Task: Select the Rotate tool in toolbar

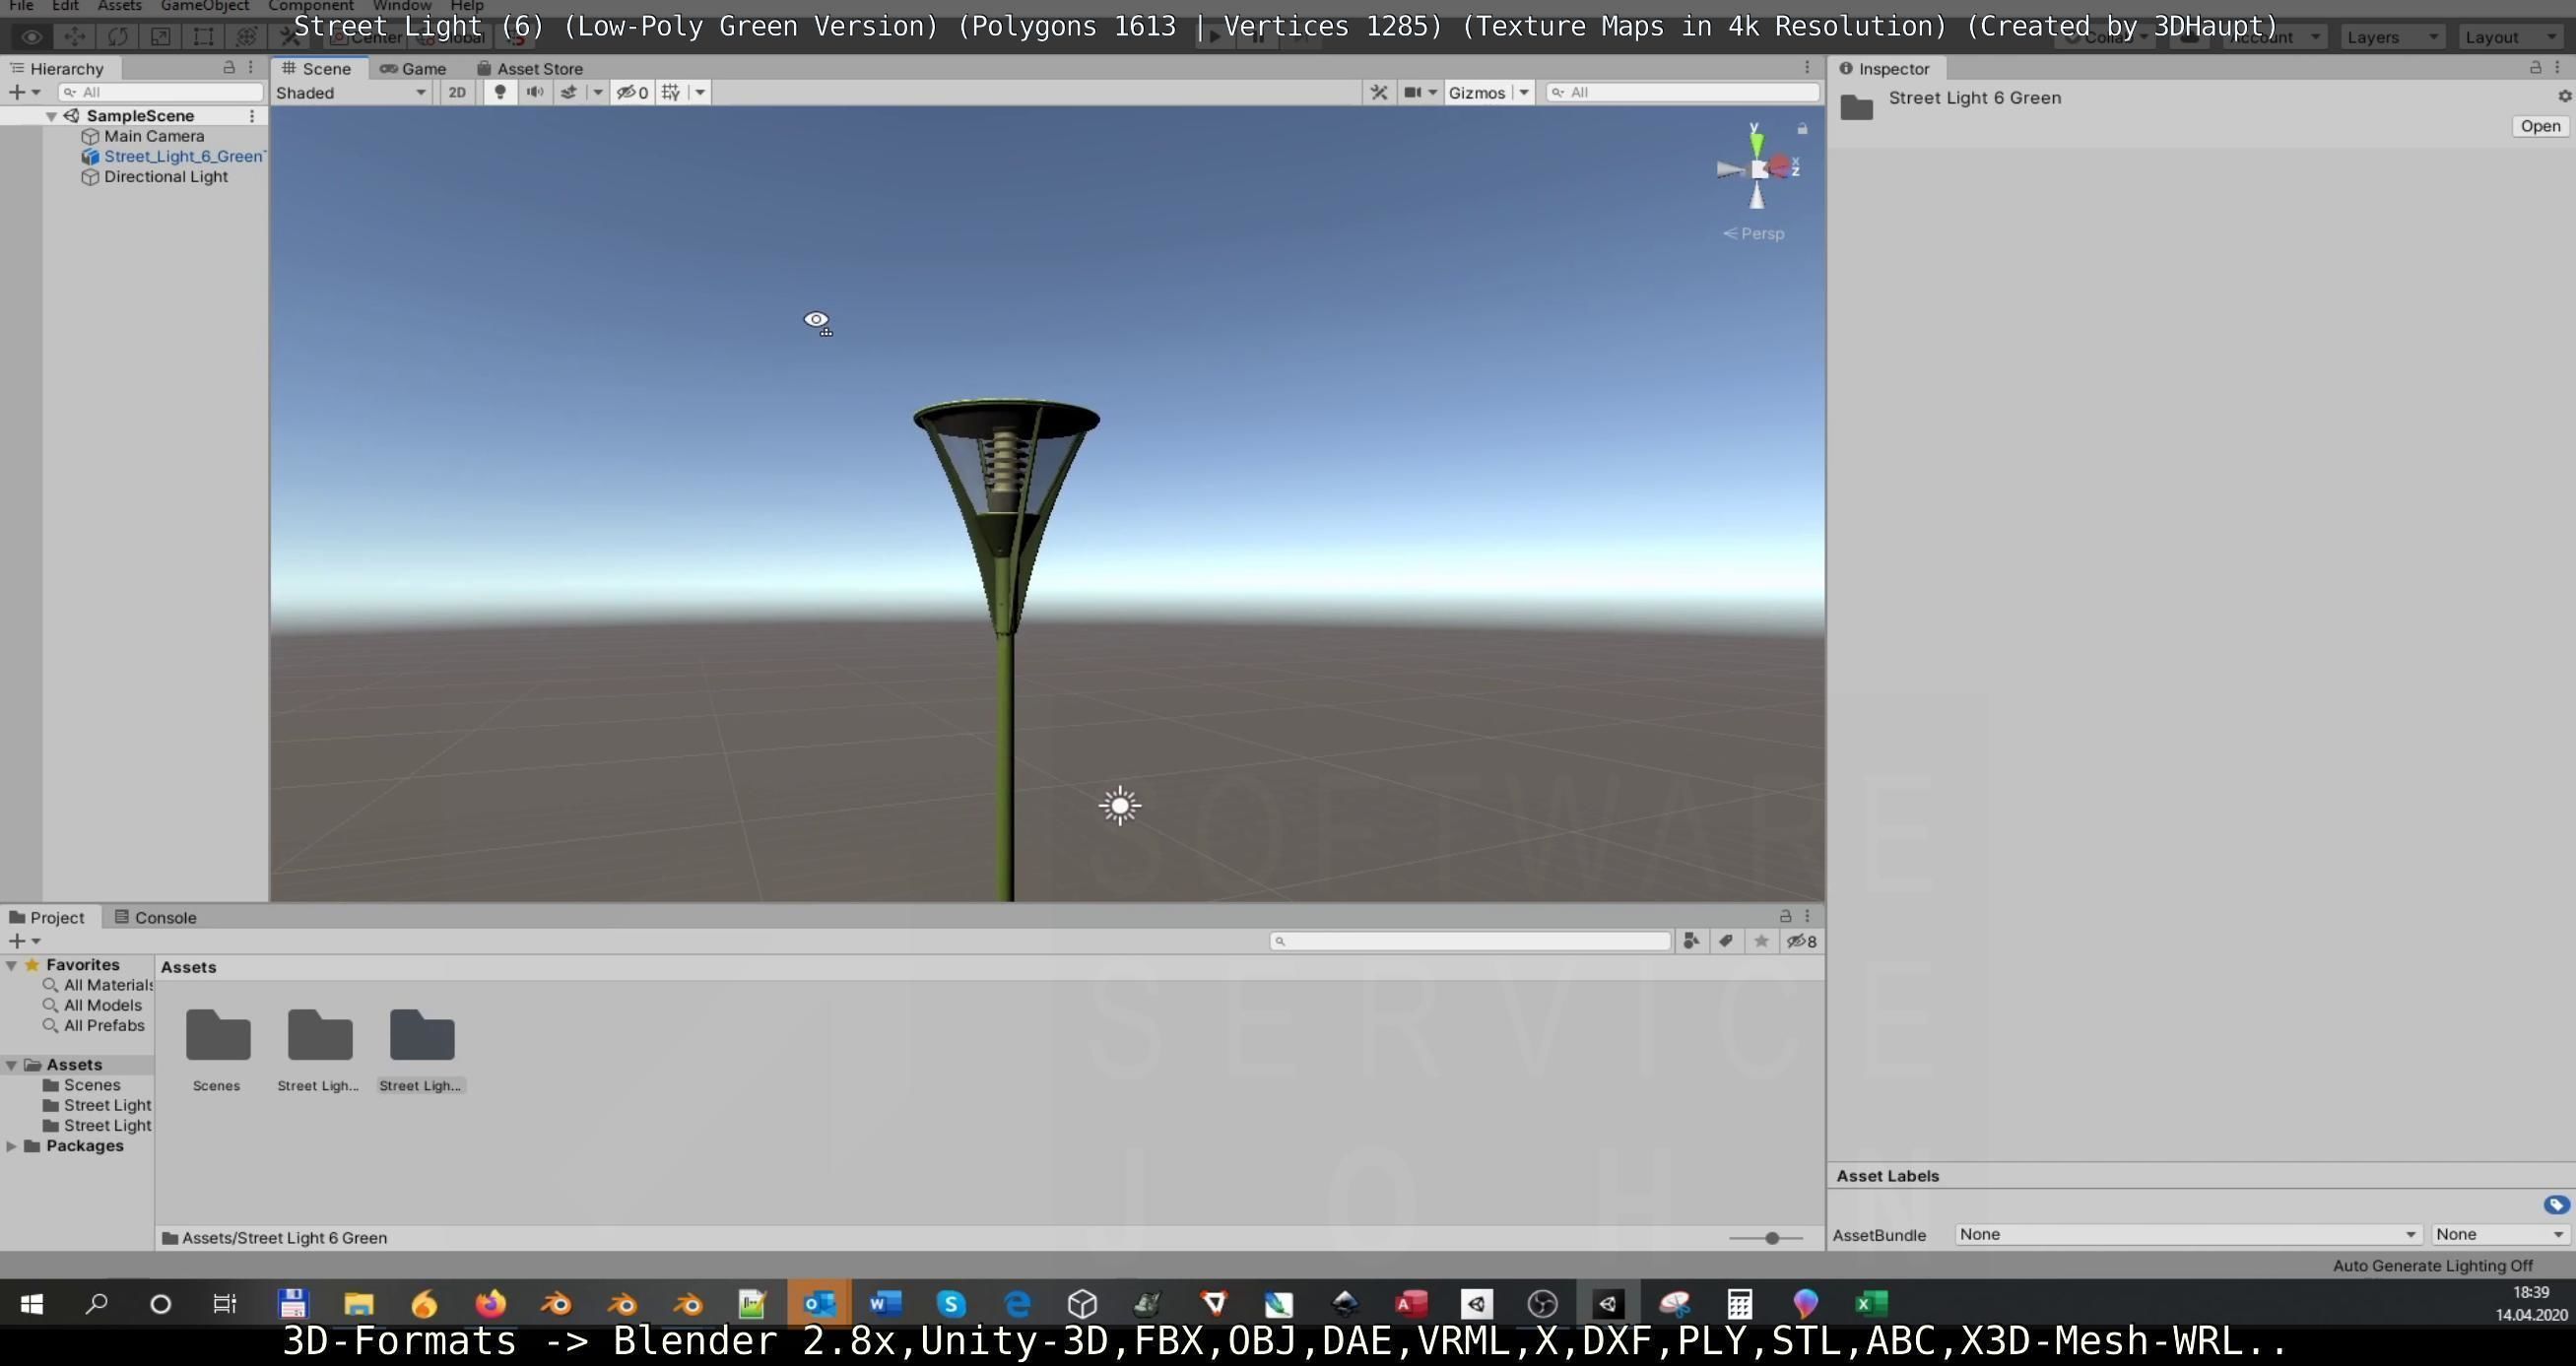Action: point(117,37)
